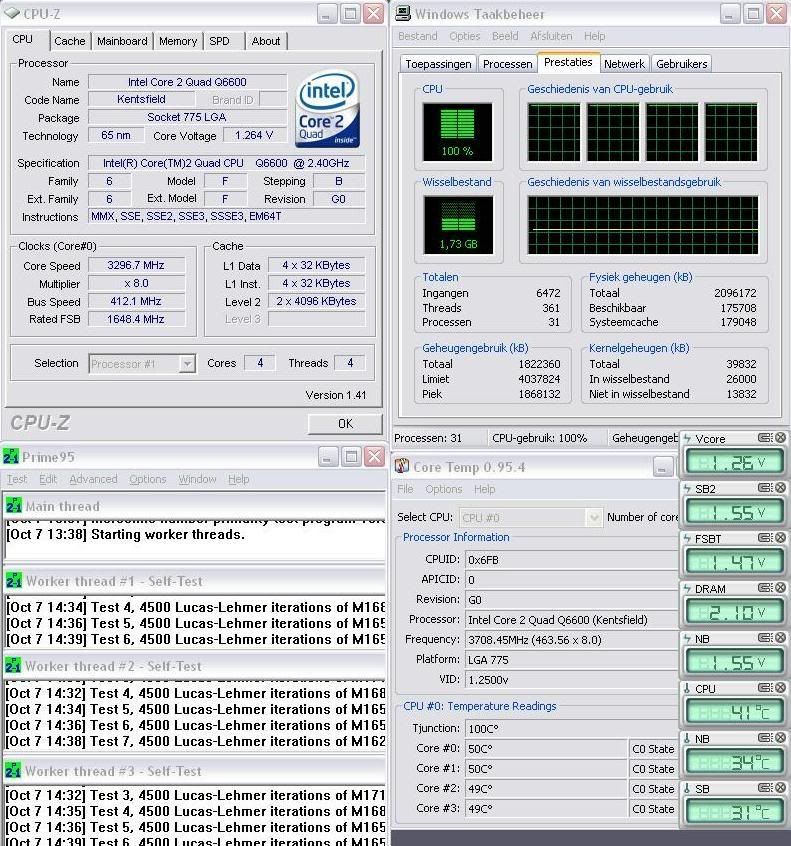Image resolution: width=791 pixels, height=846 pixels.
Task: Open the About tab in CPU-Z
Action: (266, 41)
